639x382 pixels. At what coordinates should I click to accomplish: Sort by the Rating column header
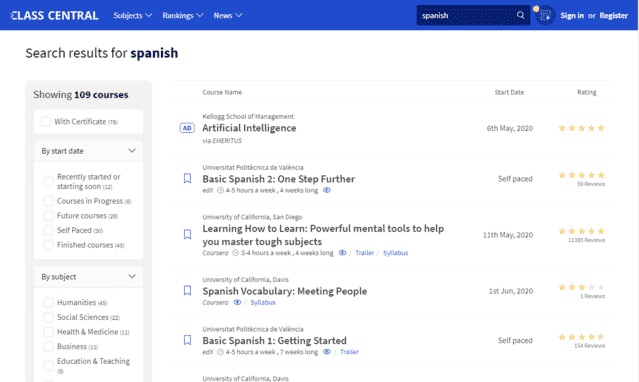point(586,92)
